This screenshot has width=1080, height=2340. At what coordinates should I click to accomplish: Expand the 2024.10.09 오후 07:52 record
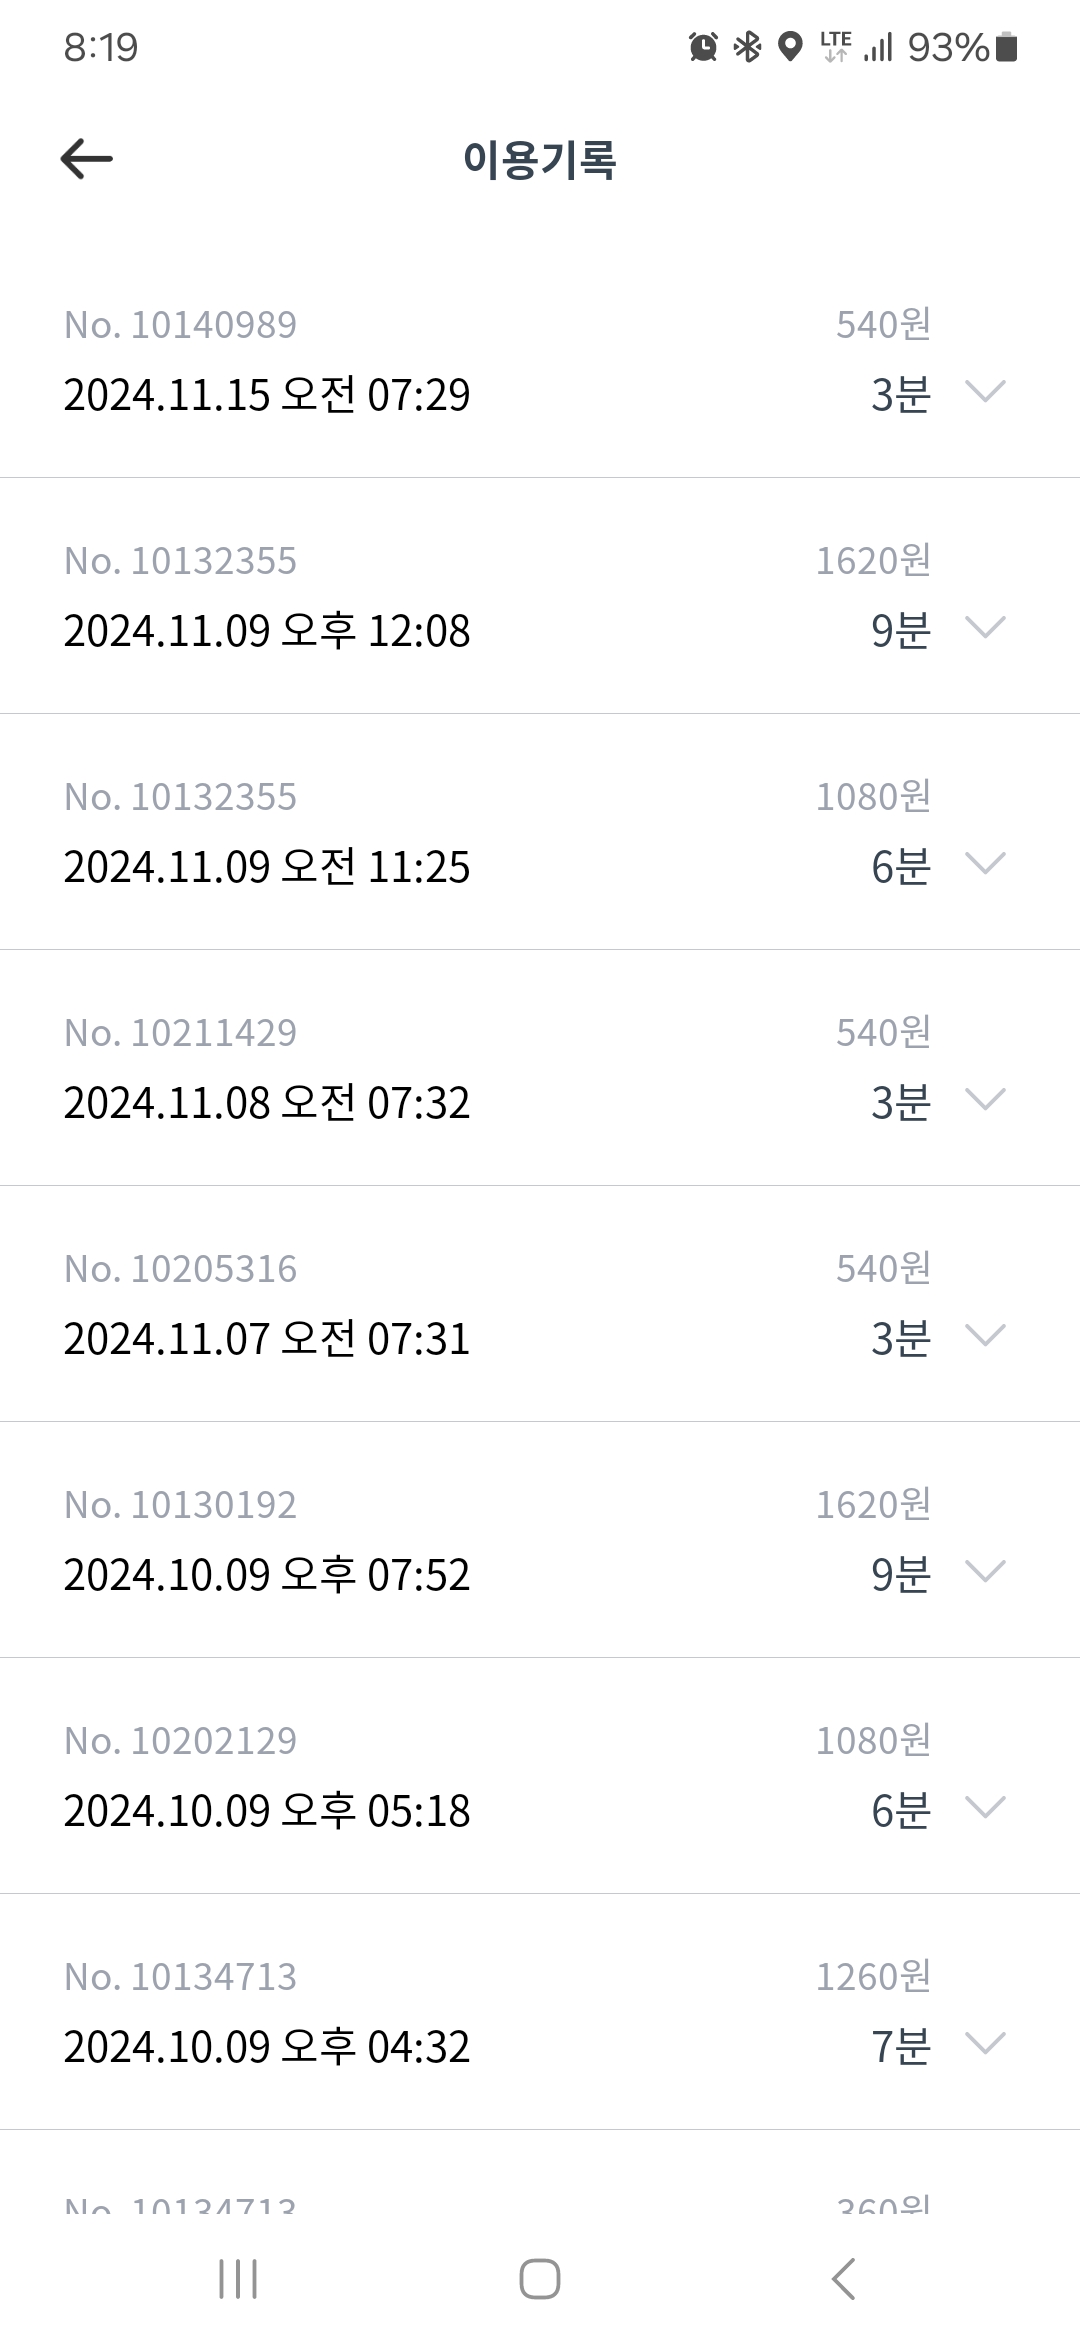click(x=985, y=1572)
